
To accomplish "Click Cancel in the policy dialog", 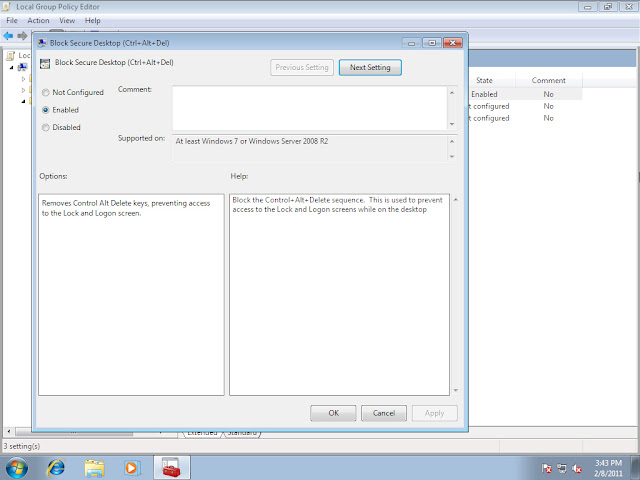I will [384, 413].
